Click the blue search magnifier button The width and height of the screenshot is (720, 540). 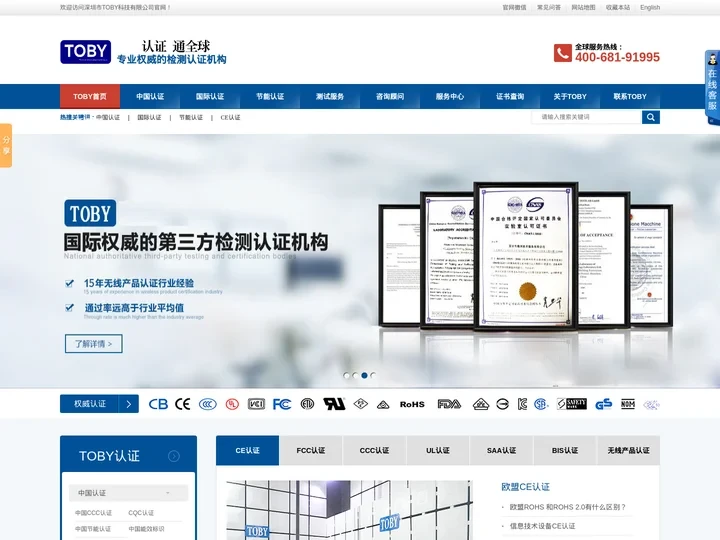click(x=651, y=117)
